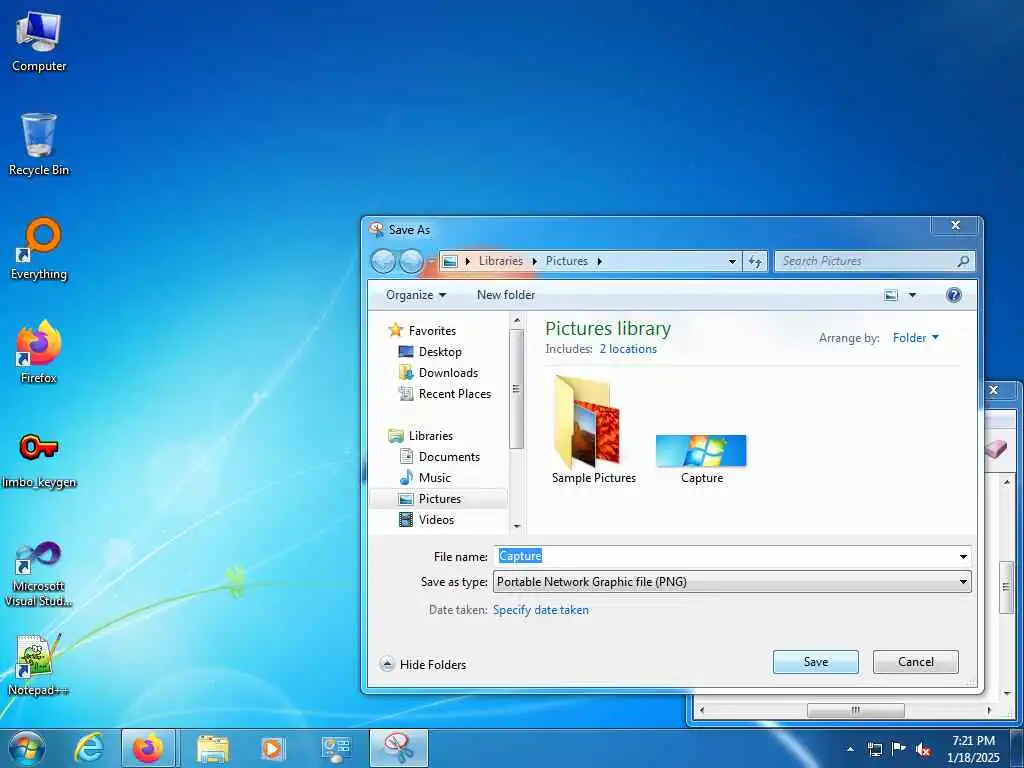The height and width of the screenshot is (768, 1024).
Task: Open the Save as type dropdown
Action: (732, 582)
